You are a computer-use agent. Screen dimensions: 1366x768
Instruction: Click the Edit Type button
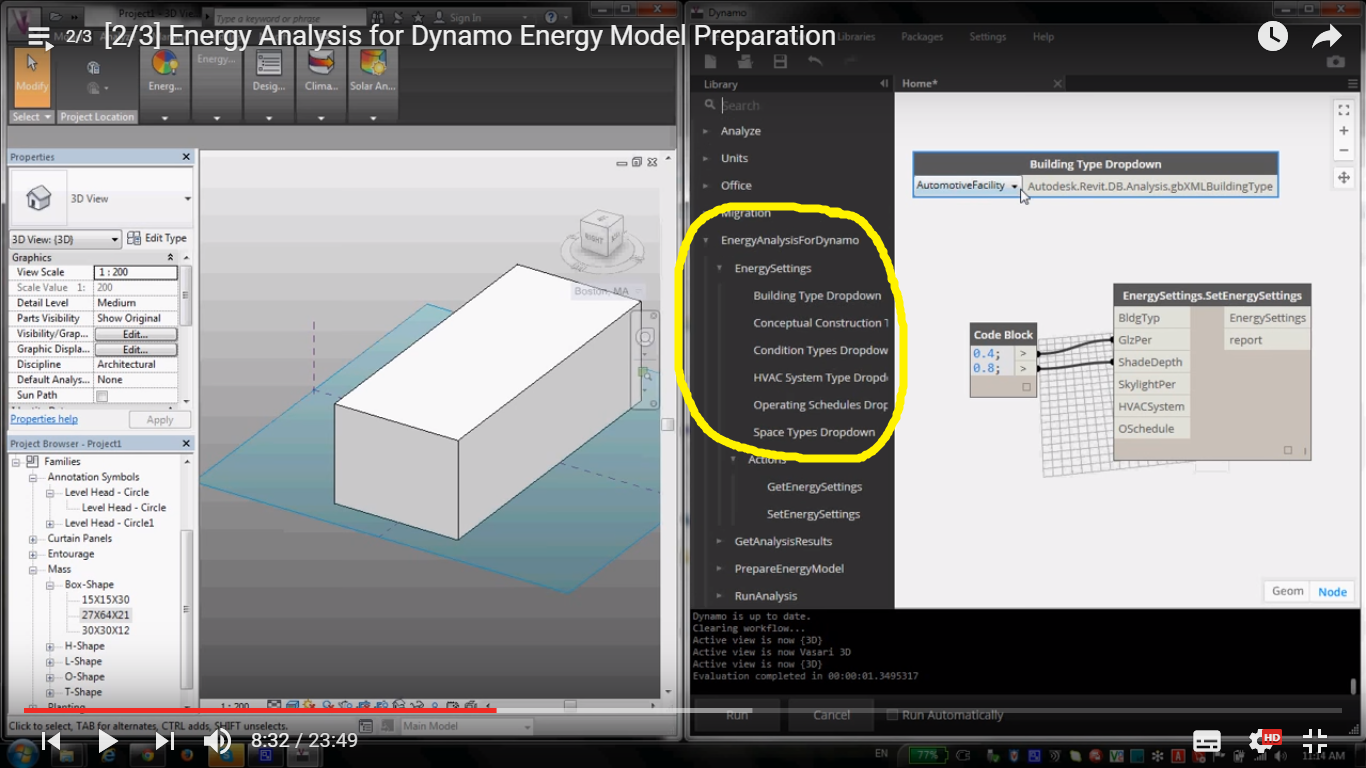pyautogui.click(x=157, y=239)
